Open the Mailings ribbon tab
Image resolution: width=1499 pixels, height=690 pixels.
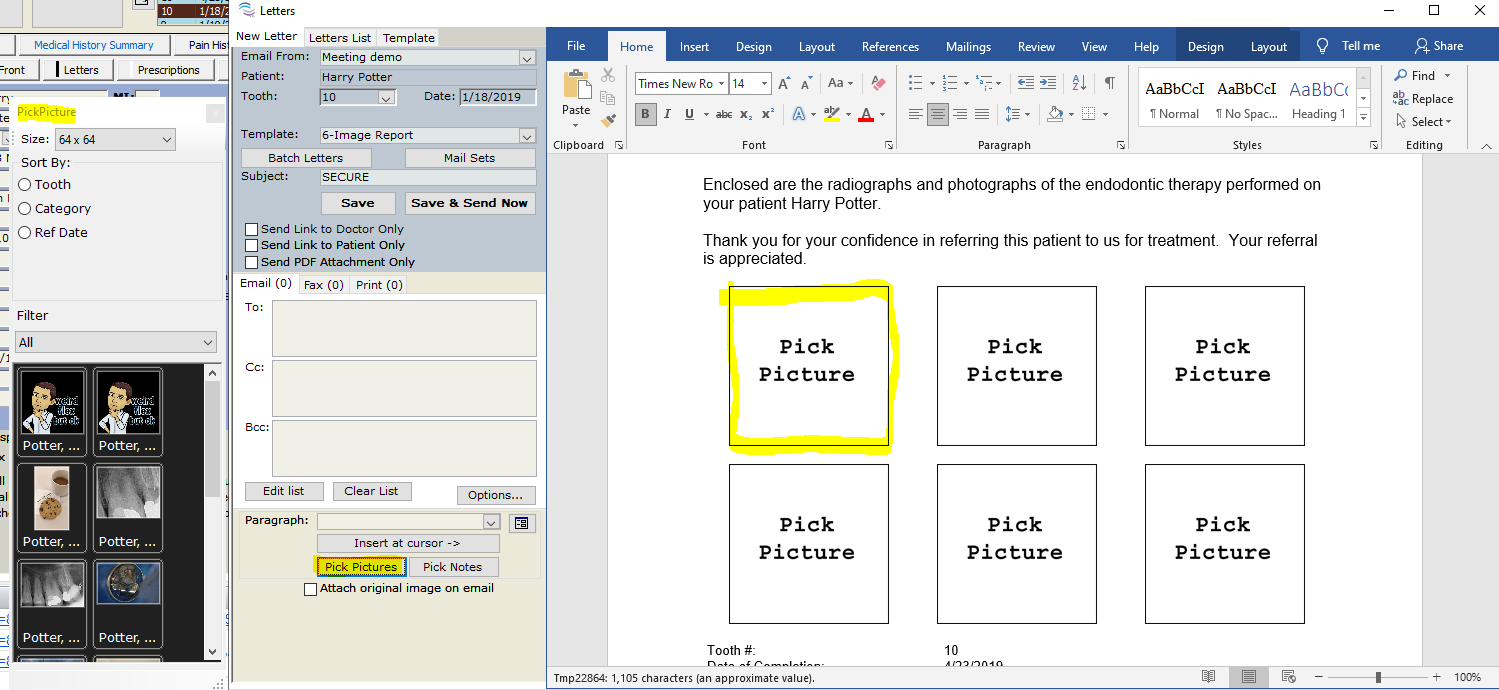(968, 47)
